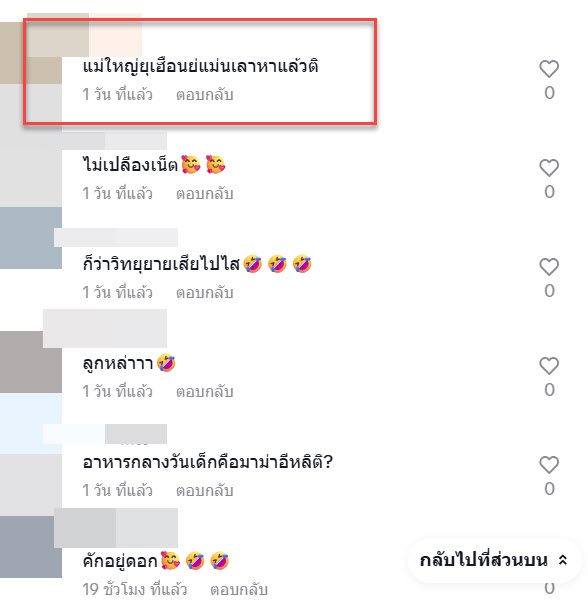Image resolution: width=588 pixels, height=610 pixels.
Task: Click the up chevrons in 'กลับไปที่ส่วนบน'
Action: click(562, 560)
